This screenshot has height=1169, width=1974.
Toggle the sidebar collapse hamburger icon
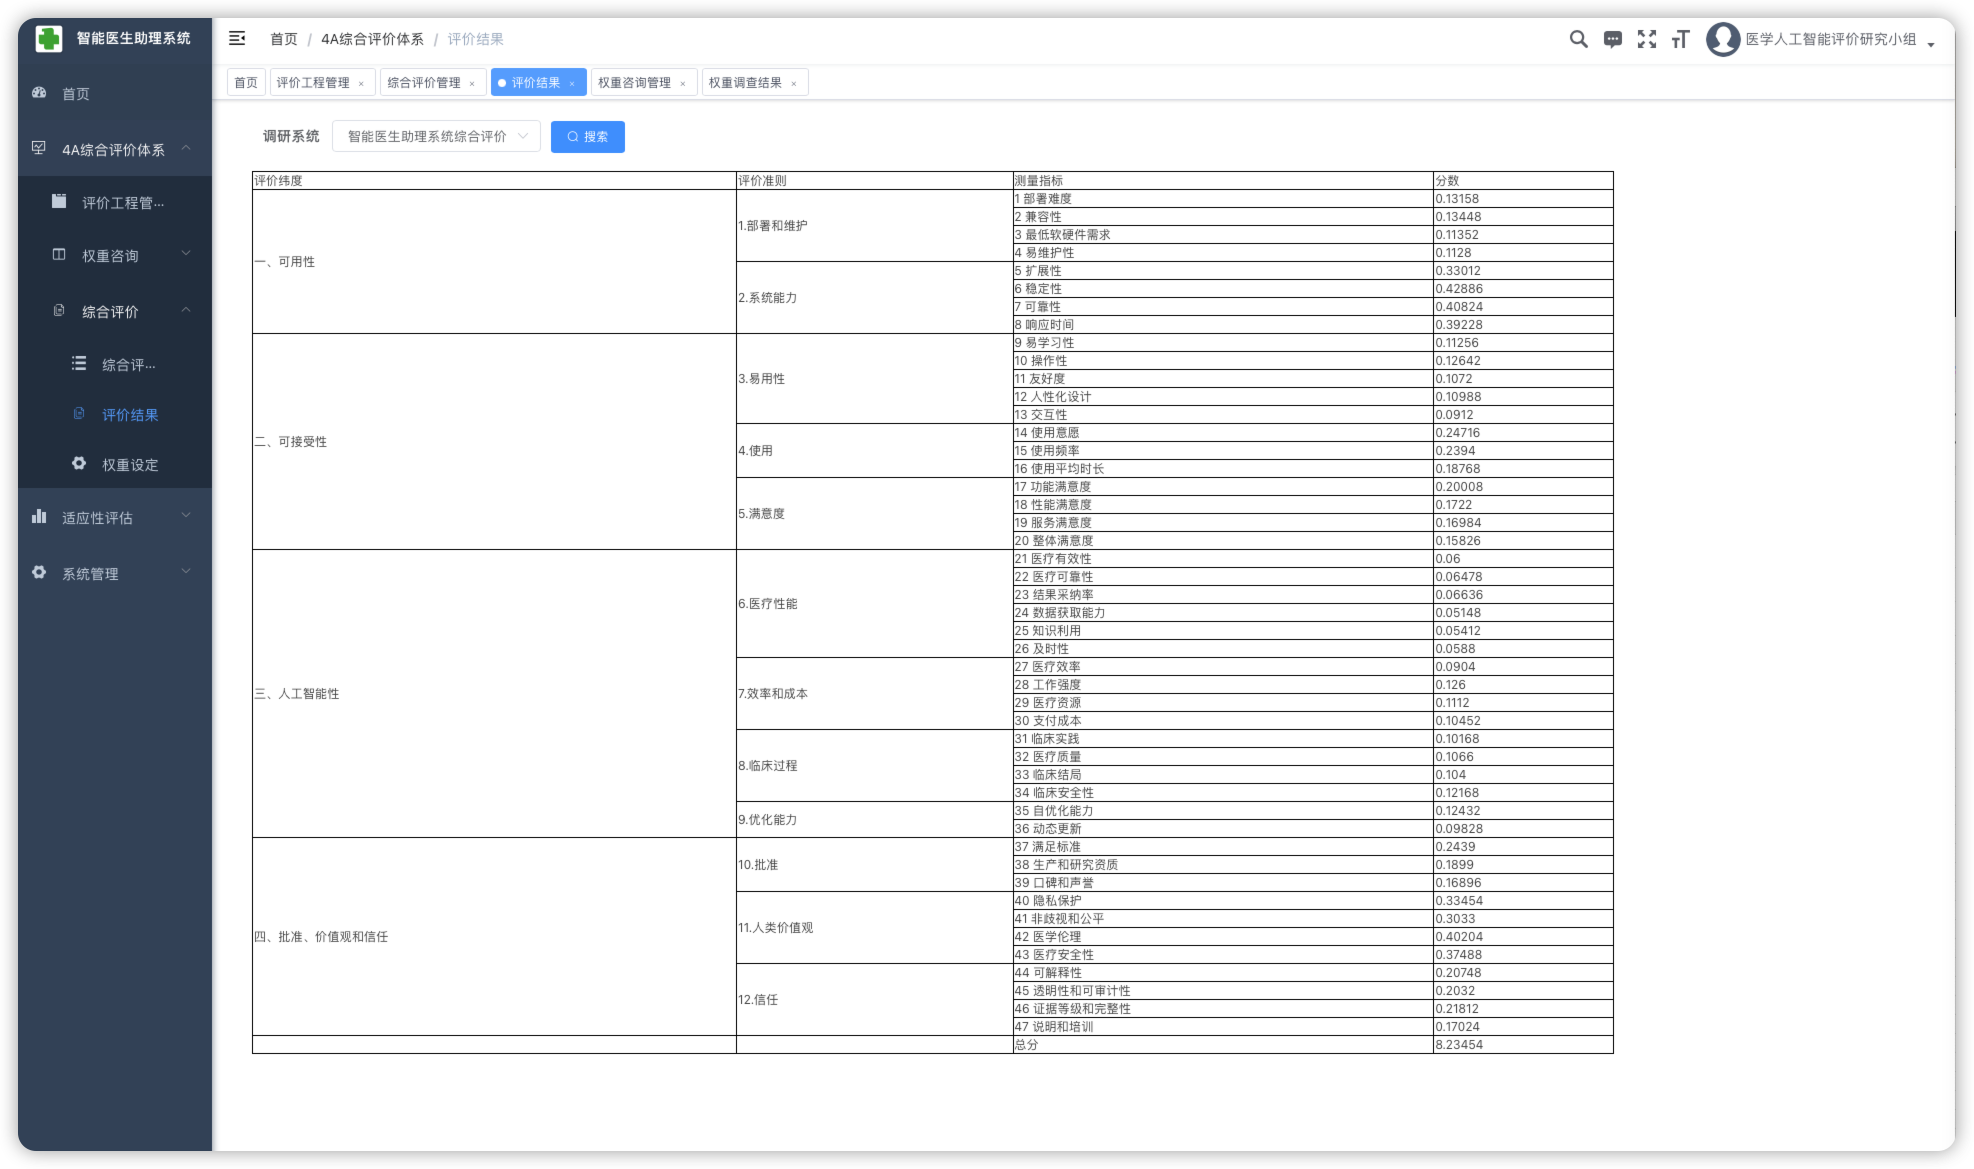(x=237, y=39)
